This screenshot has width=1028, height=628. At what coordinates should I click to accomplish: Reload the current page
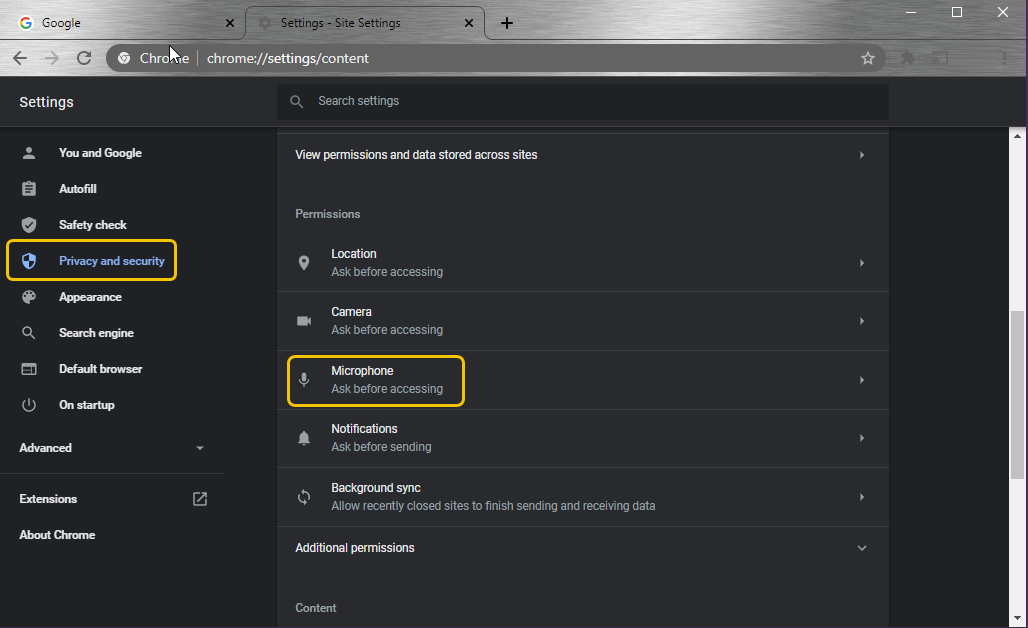click(x=84, y=58)
